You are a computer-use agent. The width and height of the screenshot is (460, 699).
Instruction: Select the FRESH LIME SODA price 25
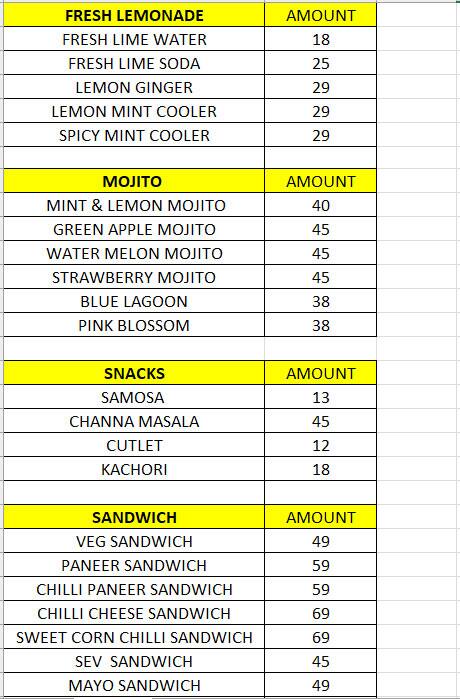[321, 63]
